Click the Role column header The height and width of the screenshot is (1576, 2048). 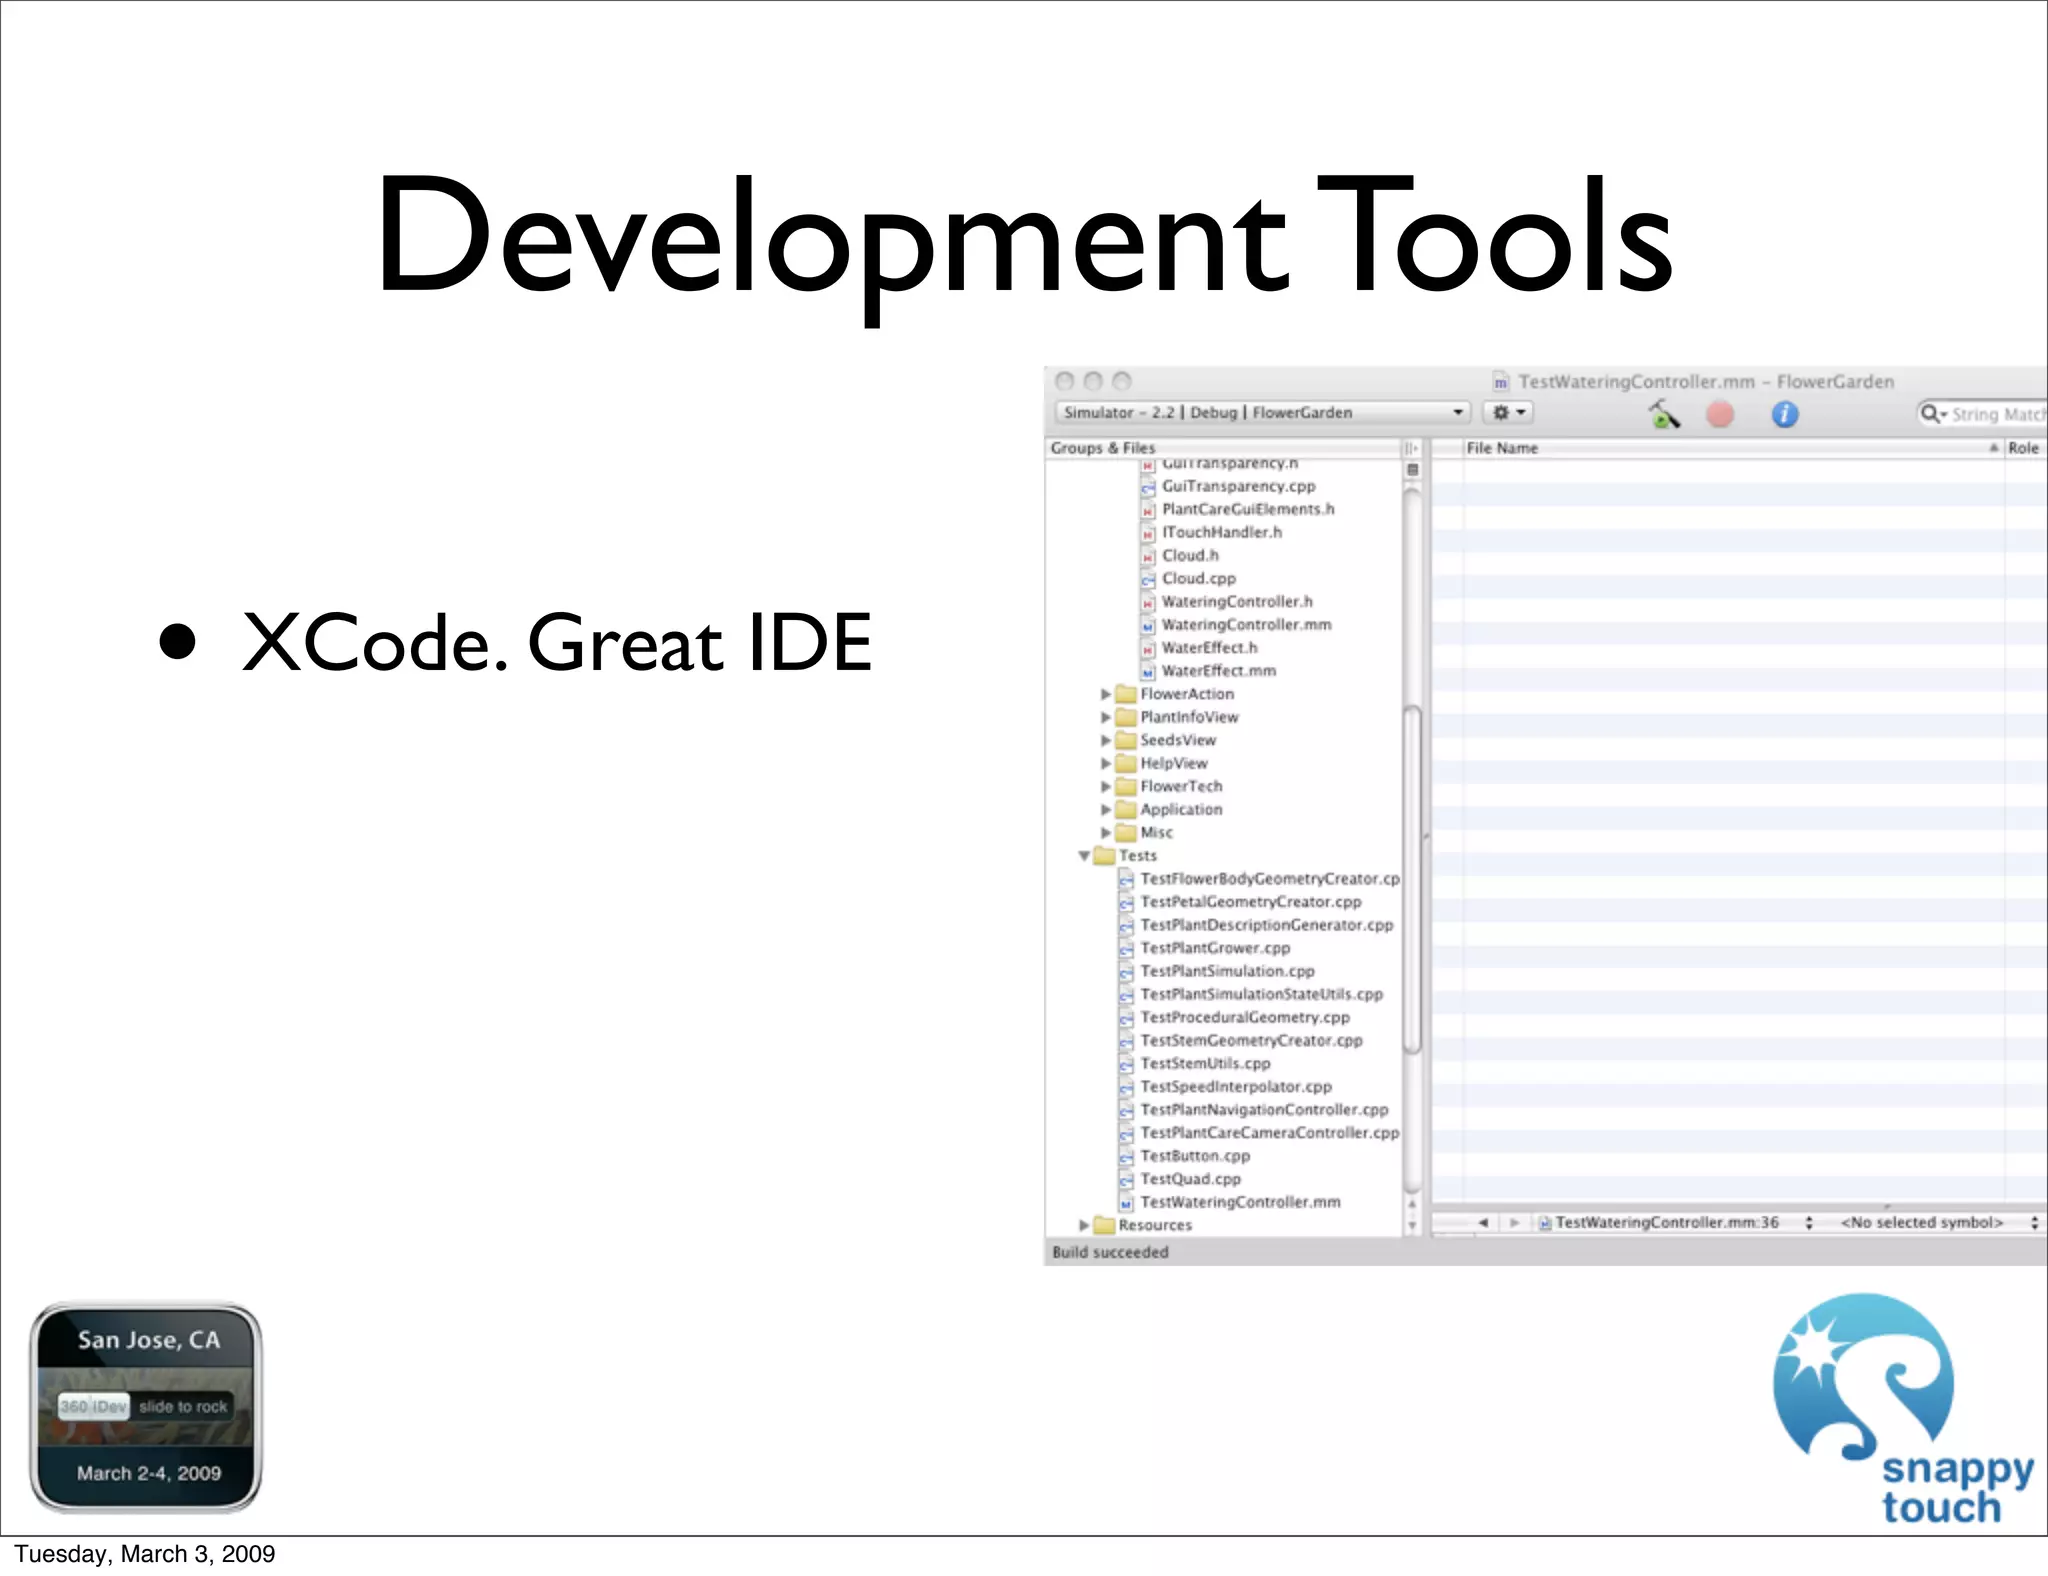(x=2023, y=448)
